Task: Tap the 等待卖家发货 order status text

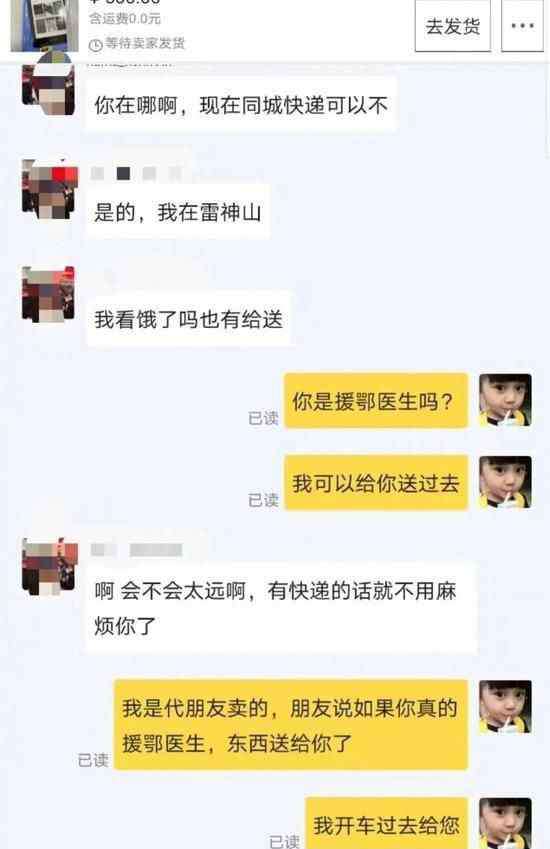Action: pos(145,43)
